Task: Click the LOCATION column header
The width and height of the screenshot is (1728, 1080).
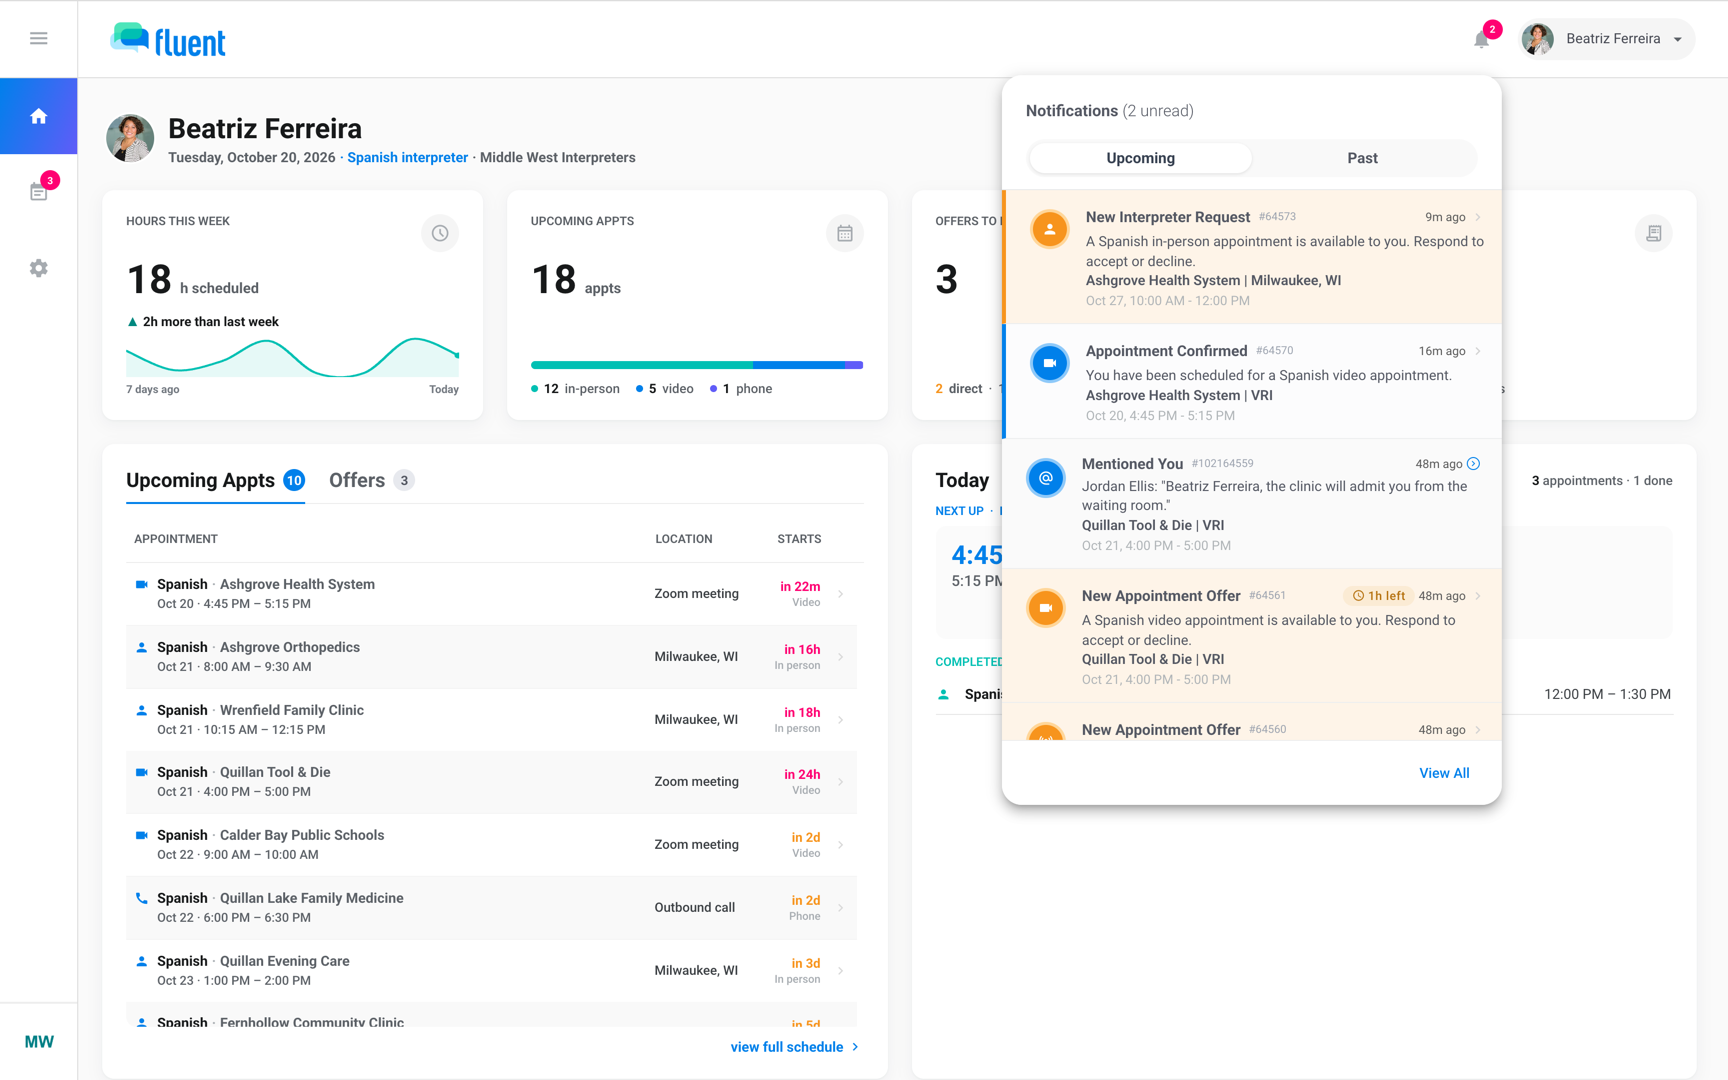Action: 684,539
